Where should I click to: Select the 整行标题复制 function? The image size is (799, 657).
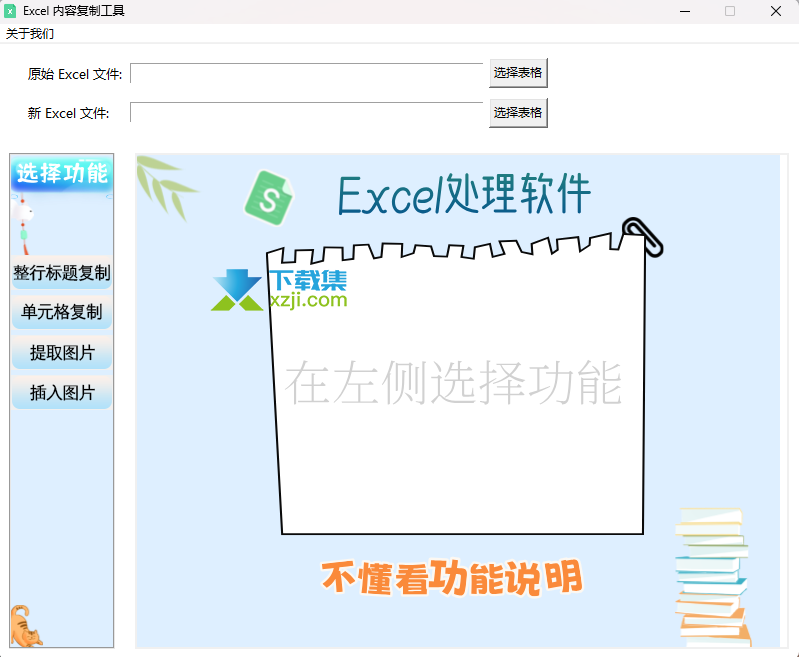click(62, 273)
